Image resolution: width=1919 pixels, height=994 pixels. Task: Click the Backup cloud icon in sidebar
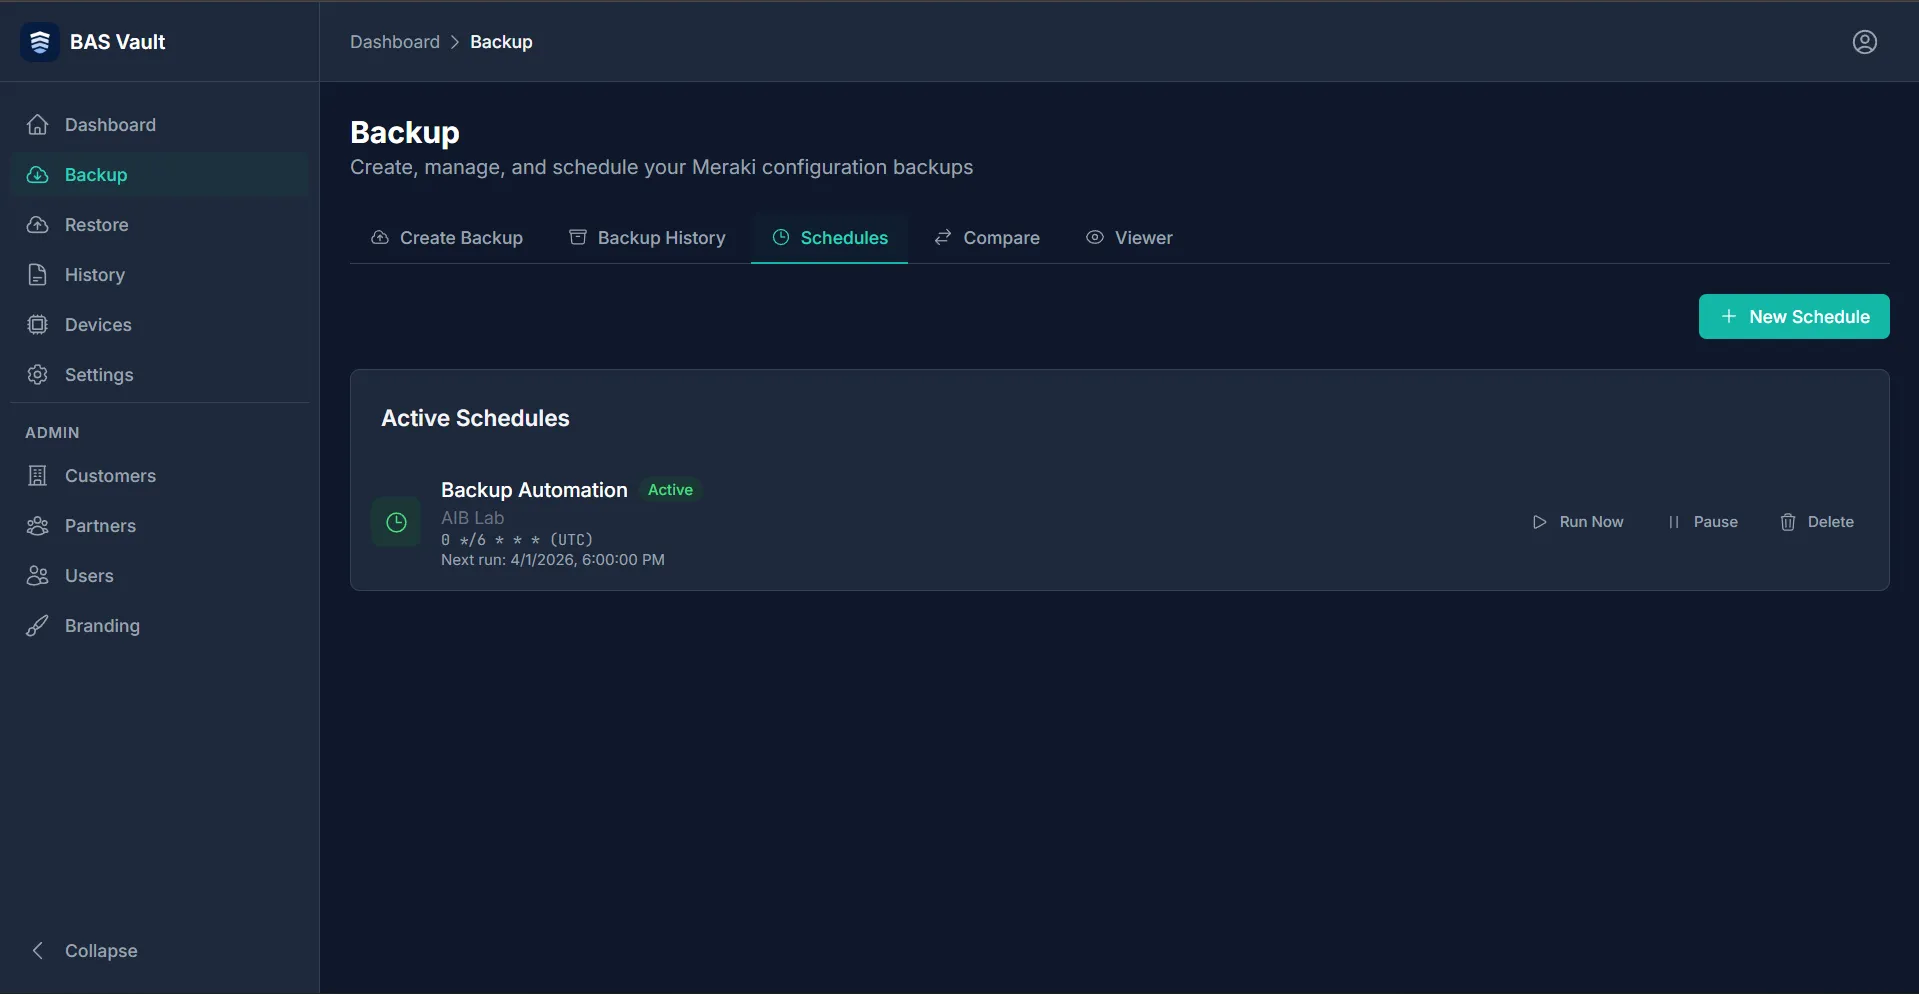[x=38, y=175]
